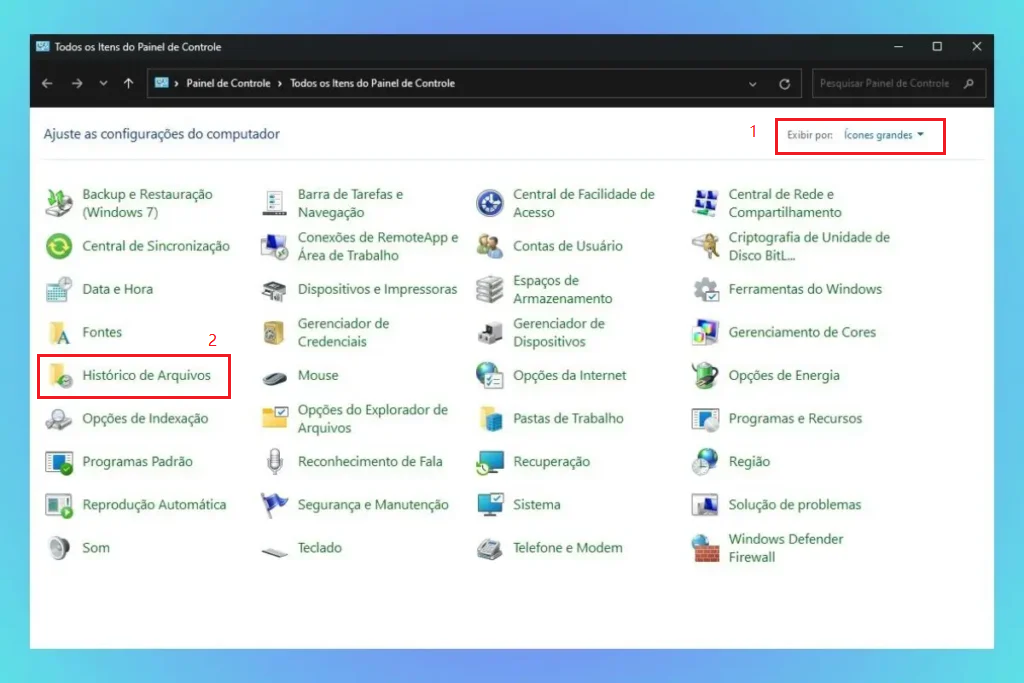Screen dimensions: 1024x683
Task: Open the Gerenciamento de Cores link
Action: 802,332
